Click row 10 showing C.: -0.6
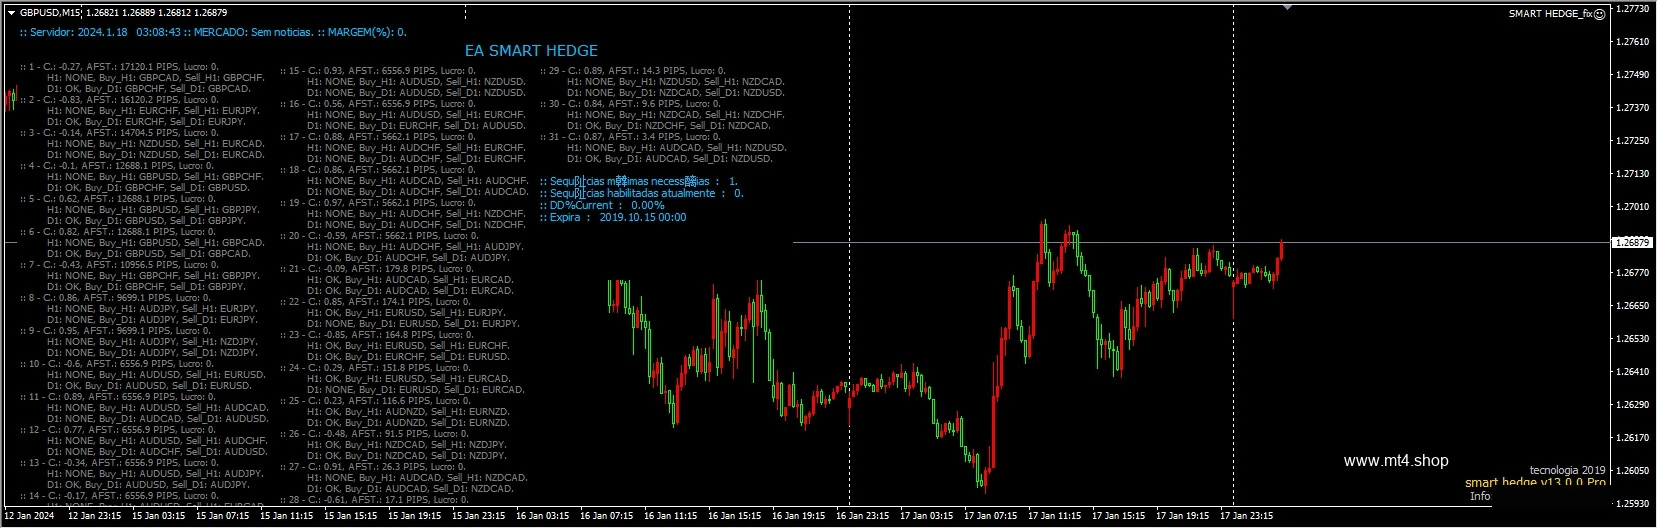 click(117, 364)
